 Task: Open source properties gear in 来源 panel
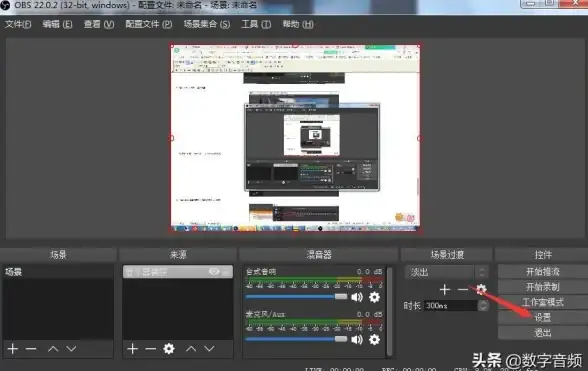(169, 349)
